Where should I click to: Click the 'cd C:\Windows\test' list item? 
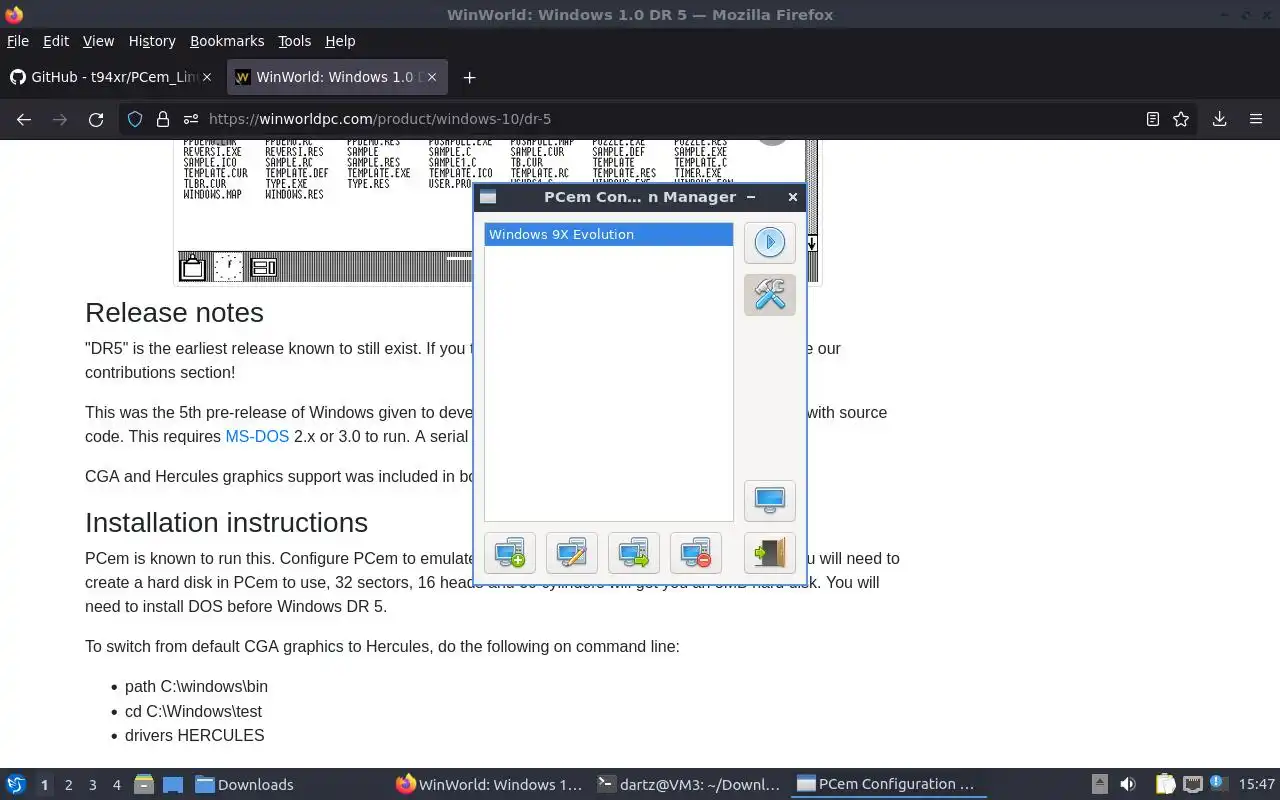pos(193,711)
